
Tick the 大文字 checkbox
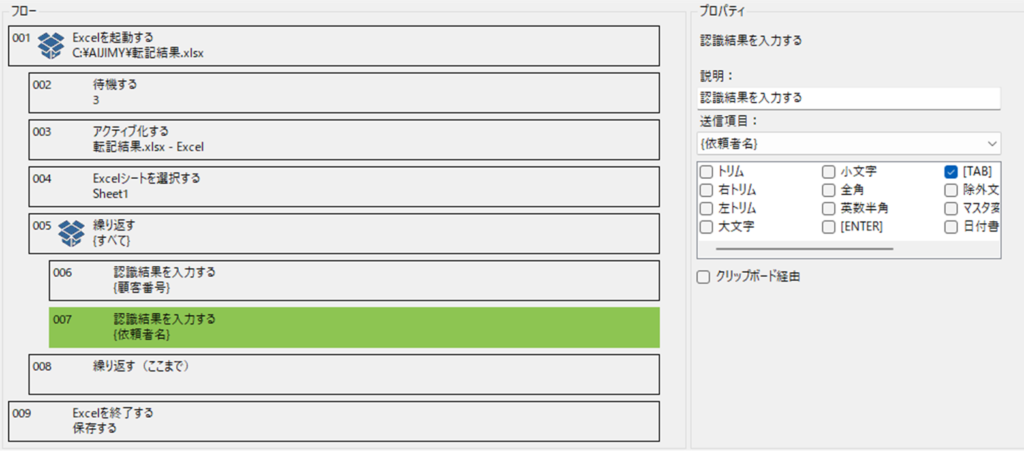click(707, 227)
